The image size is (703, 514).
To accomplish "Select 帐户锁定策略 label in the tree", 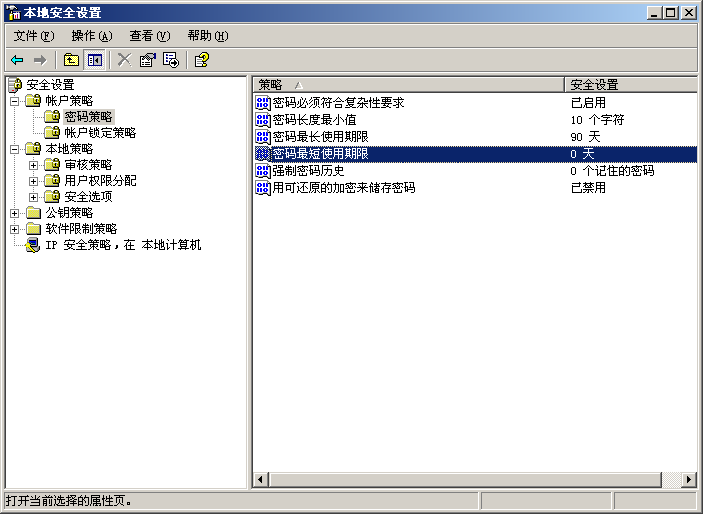I will point(100,133).
